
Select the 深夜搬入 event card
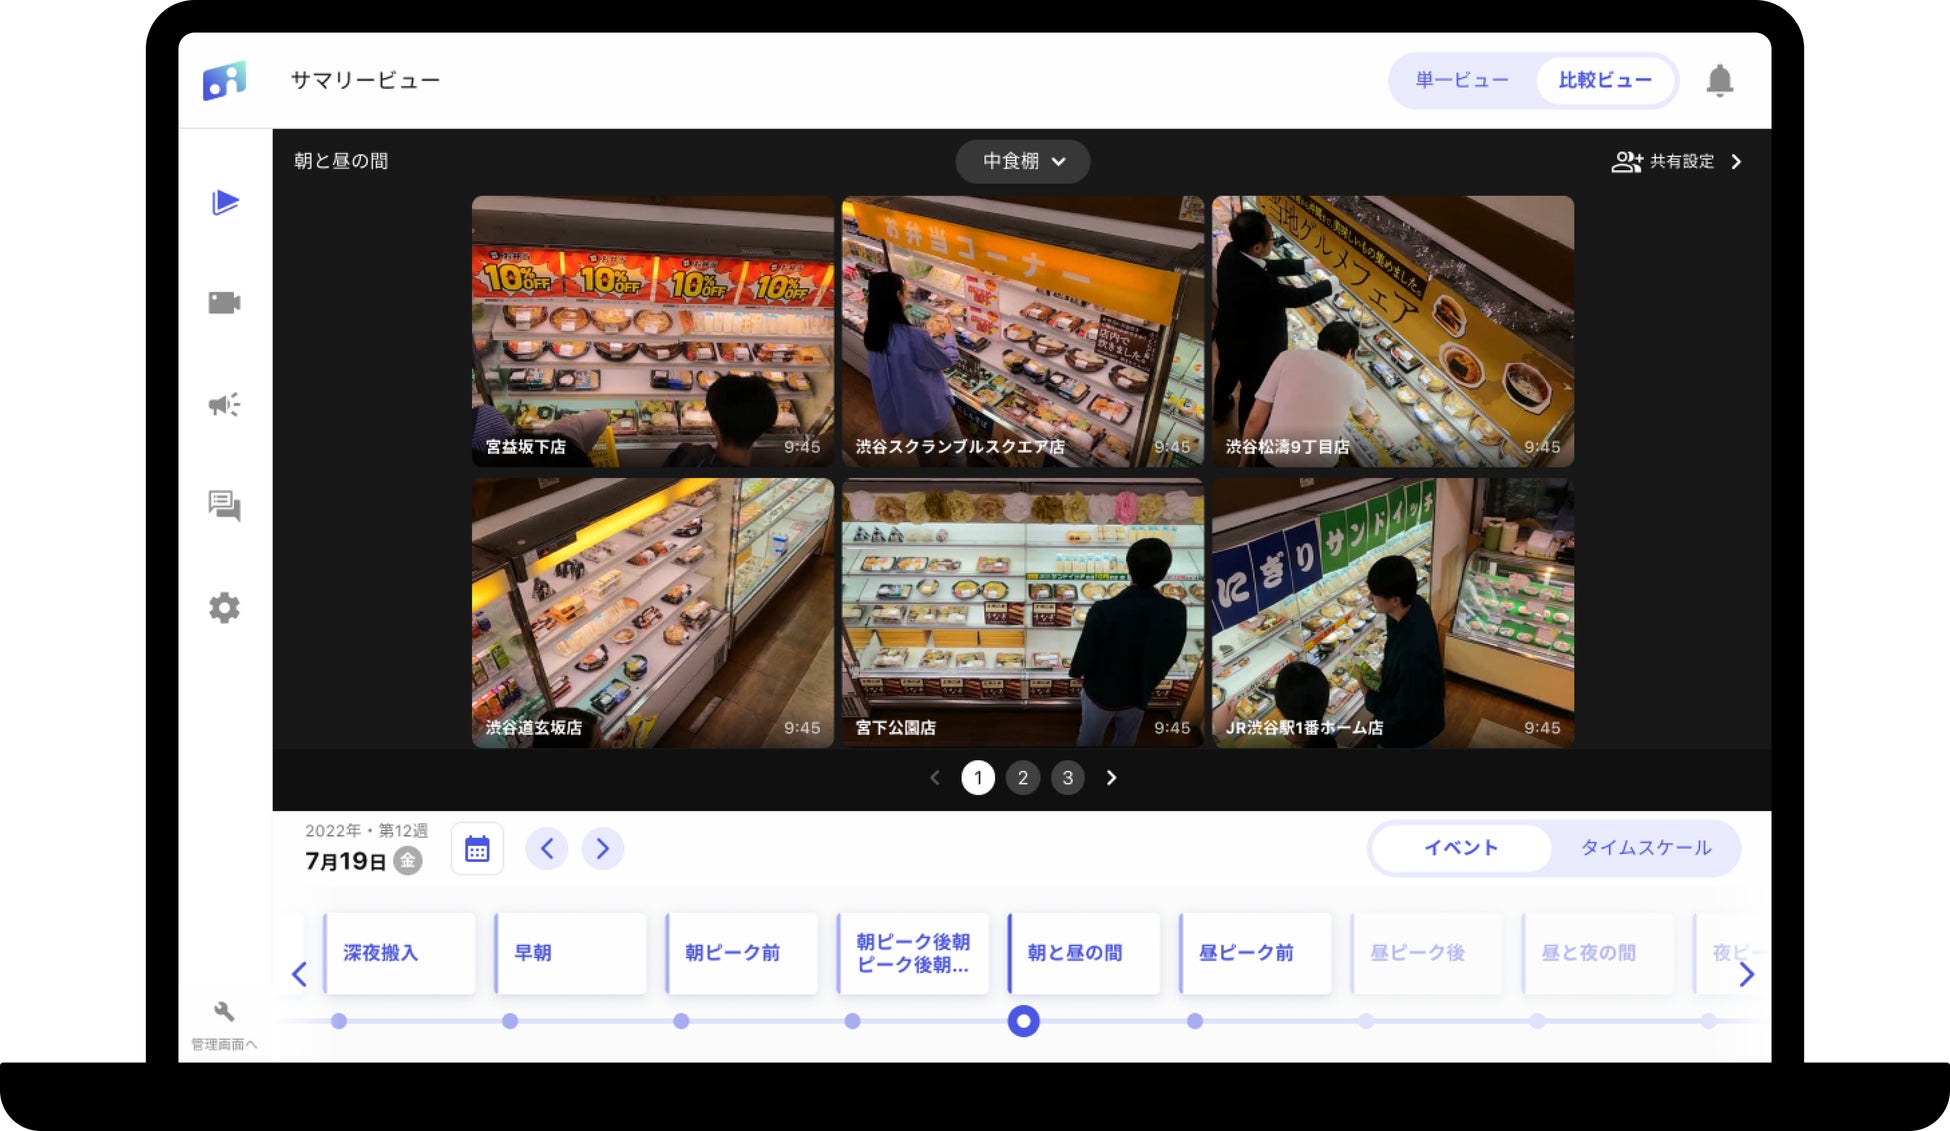click(399, 953)
